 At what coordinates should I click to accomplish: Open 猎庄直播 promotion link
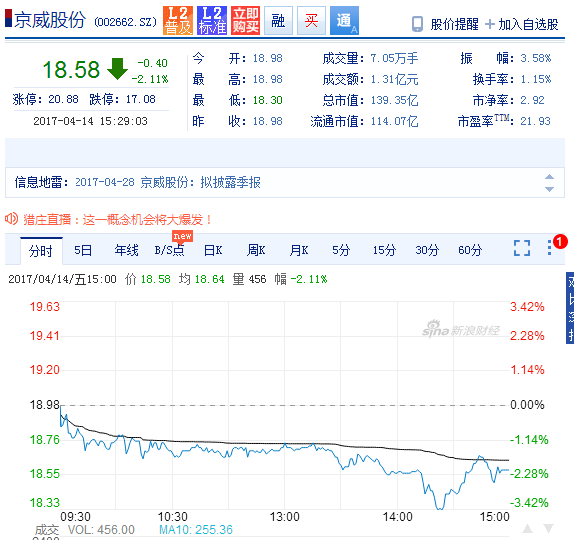pos(117,220)
